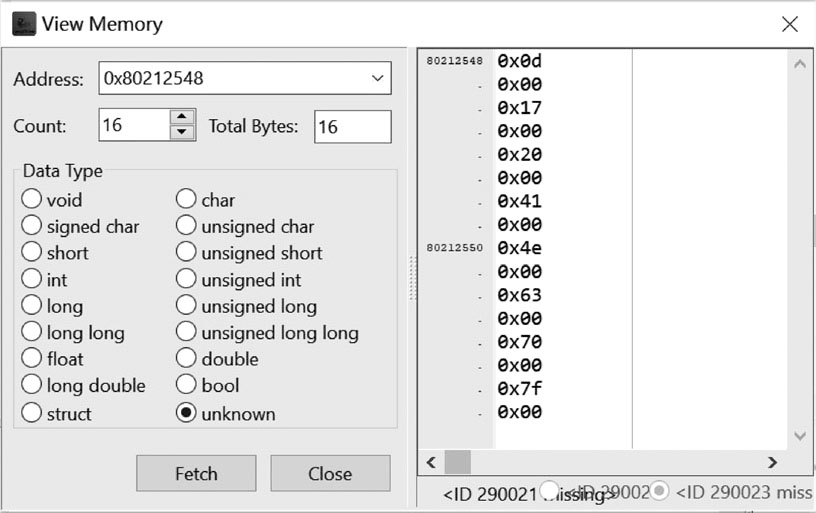Select the struct radio button
The width and height of the screenshot is (816, 513).
(32, 413)
